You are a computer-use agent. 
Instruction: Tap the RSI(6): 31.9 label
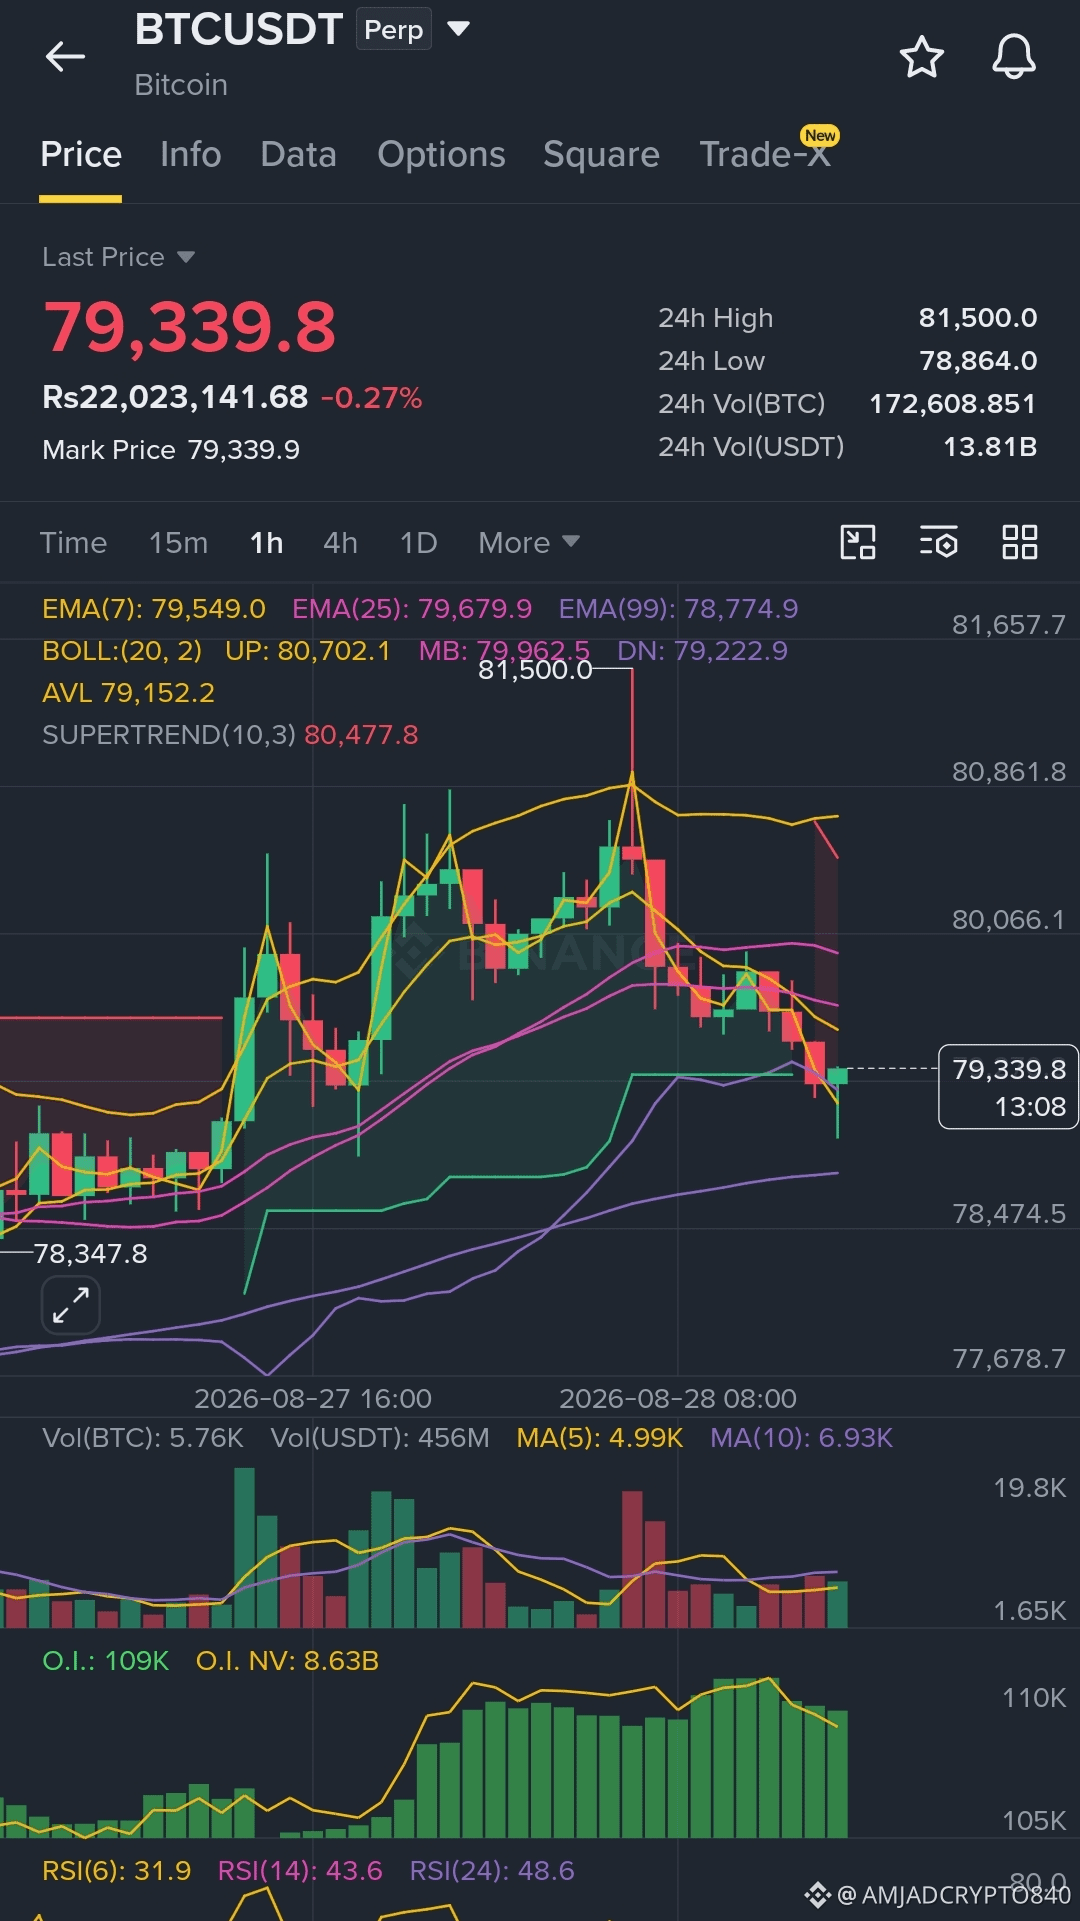(116, 1871)
